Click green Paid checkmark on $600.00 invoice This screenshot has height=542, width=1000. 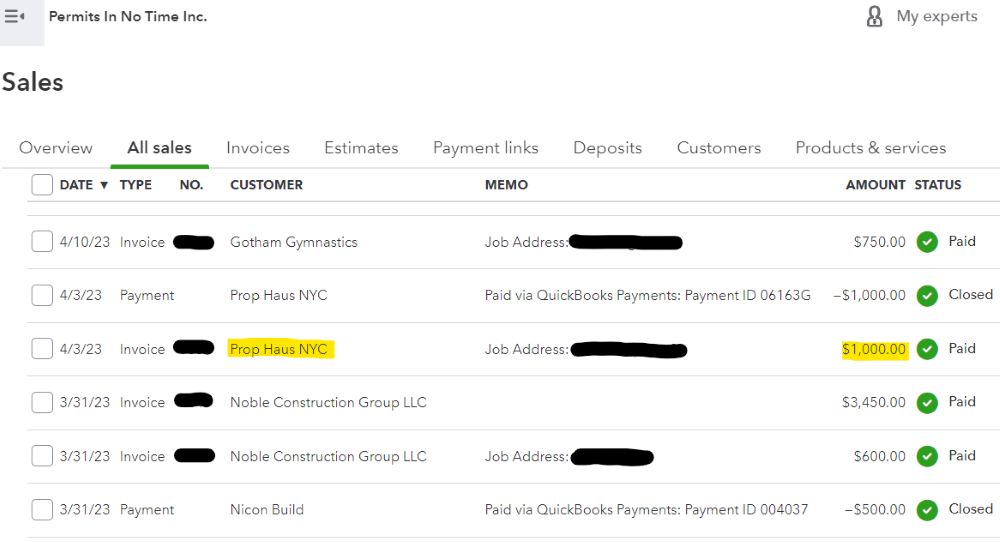tap(927, 456)
